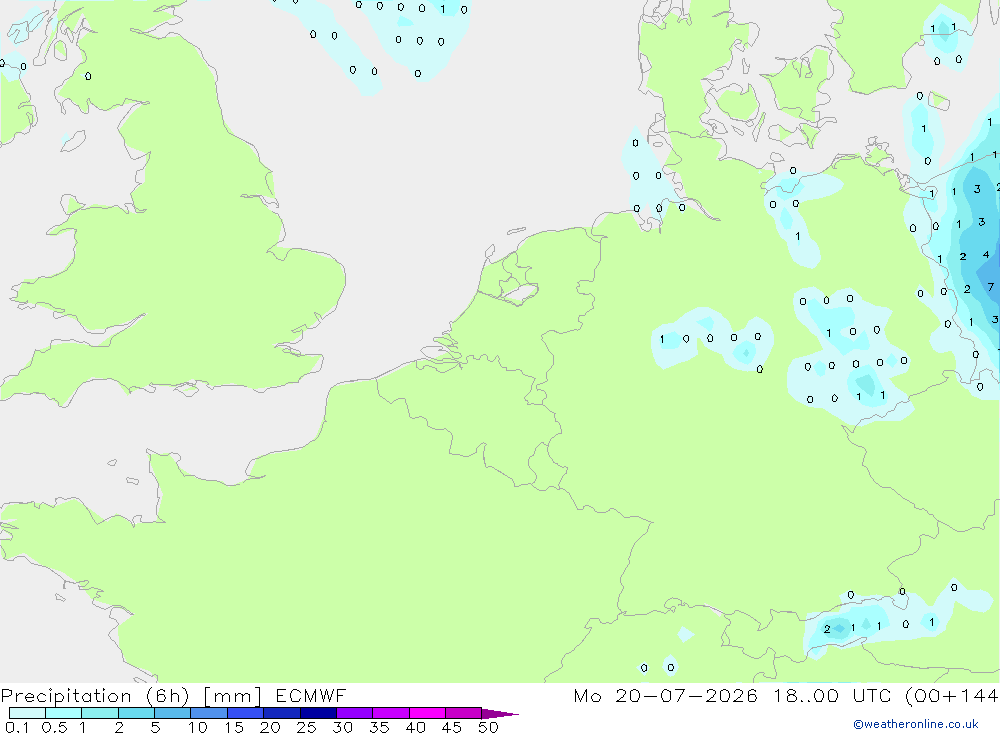Select the 30–35 mm purple legend box
1000x733 pixels.
click(x=355, y=713)
